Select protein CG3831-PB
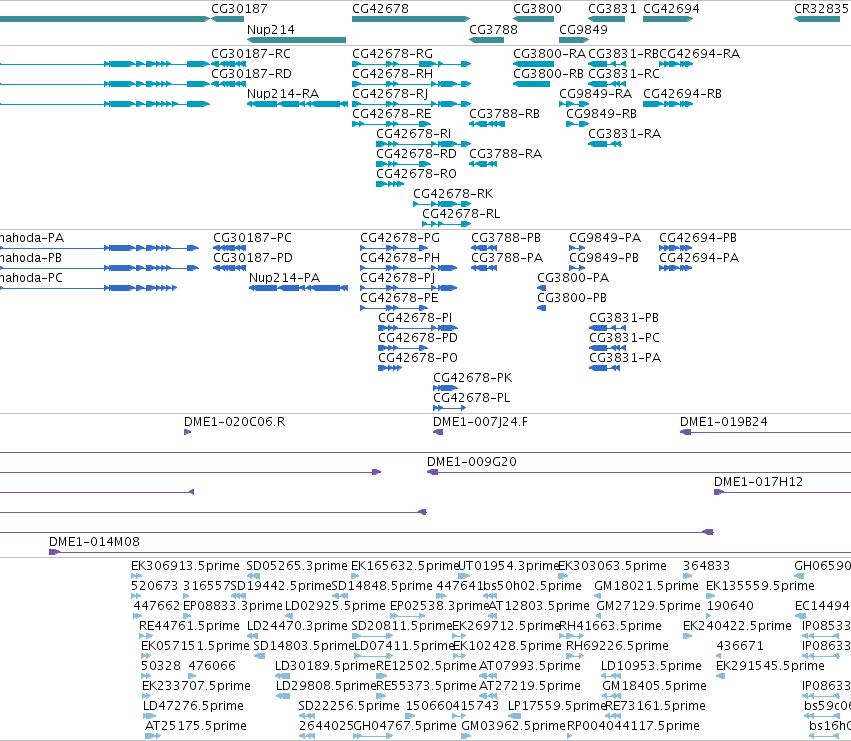The height and width of the screenshot is (741, 851). click(624, 318)
